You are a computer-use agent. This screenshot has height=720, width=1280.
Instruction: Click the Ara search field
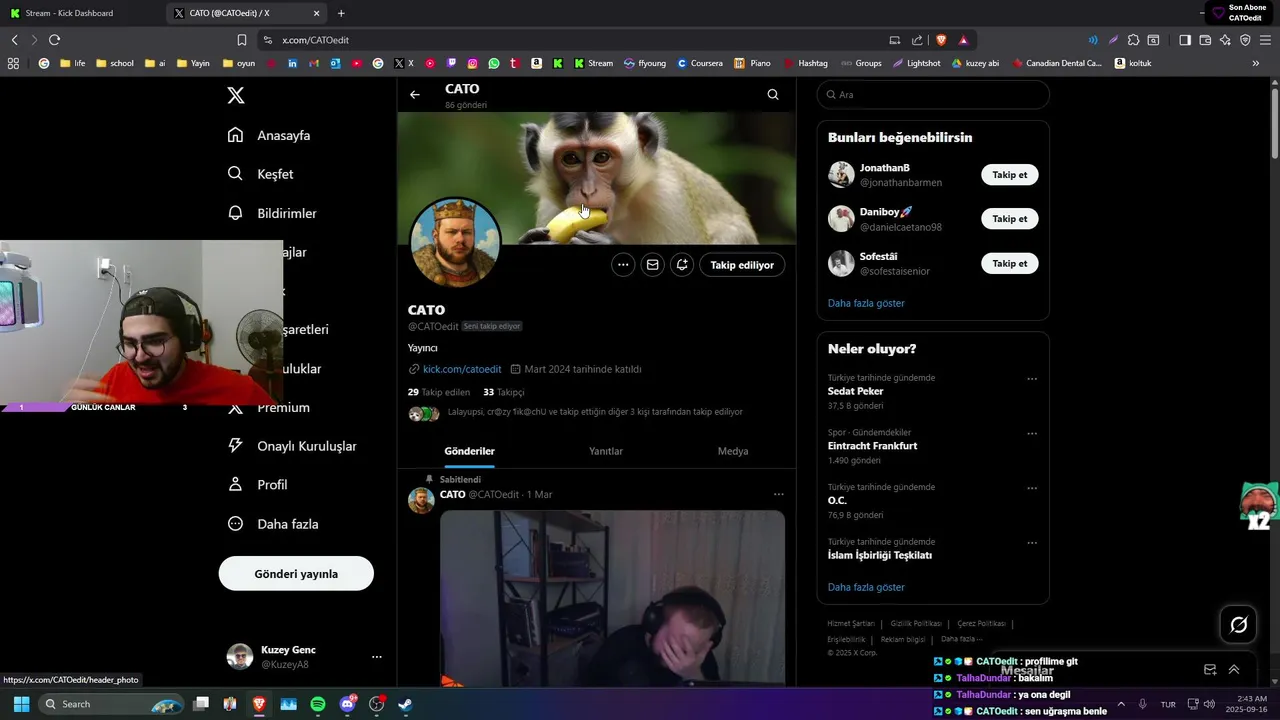tap(933, 95)
